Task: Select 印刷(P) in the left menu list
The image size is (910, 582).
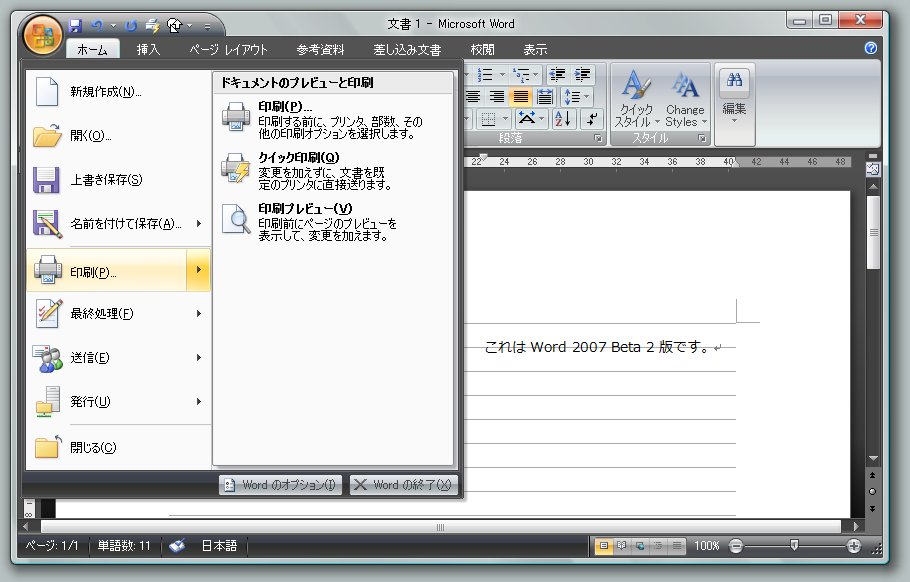Action: (x=107, y=270)
